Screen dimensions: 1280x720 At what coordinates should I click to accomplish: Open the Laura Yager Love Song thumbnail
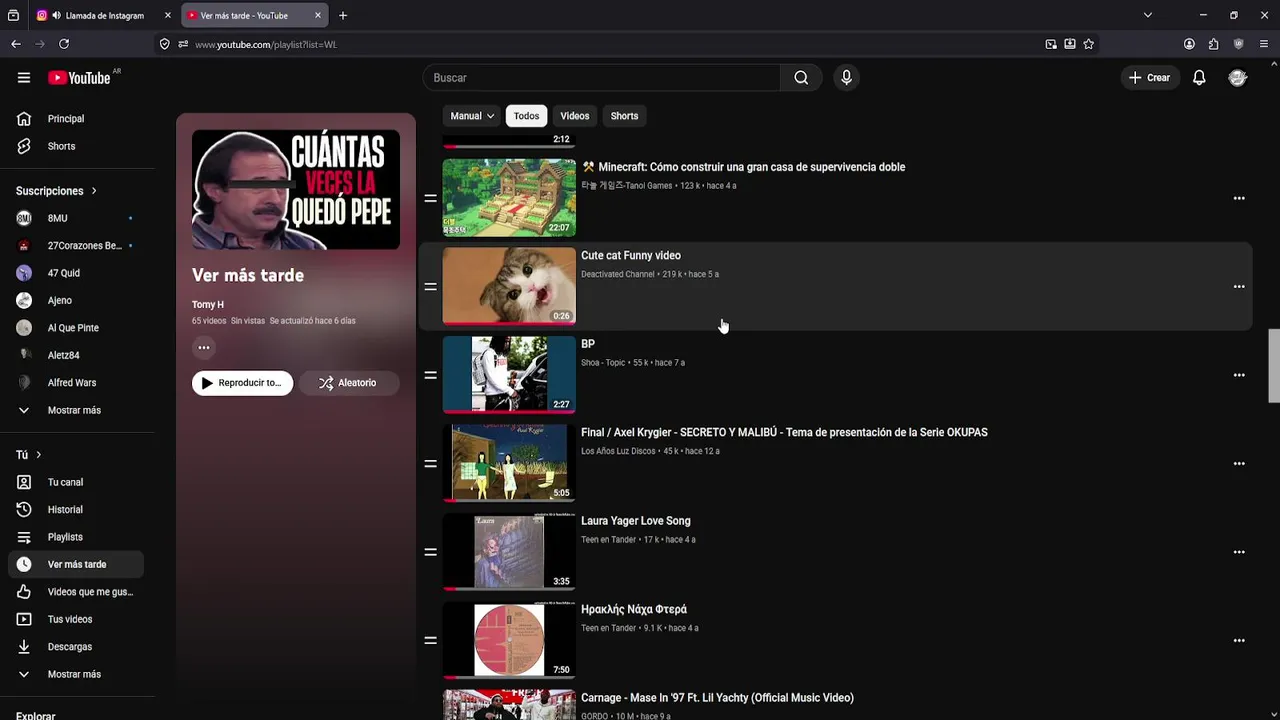(x=509, y=552)
